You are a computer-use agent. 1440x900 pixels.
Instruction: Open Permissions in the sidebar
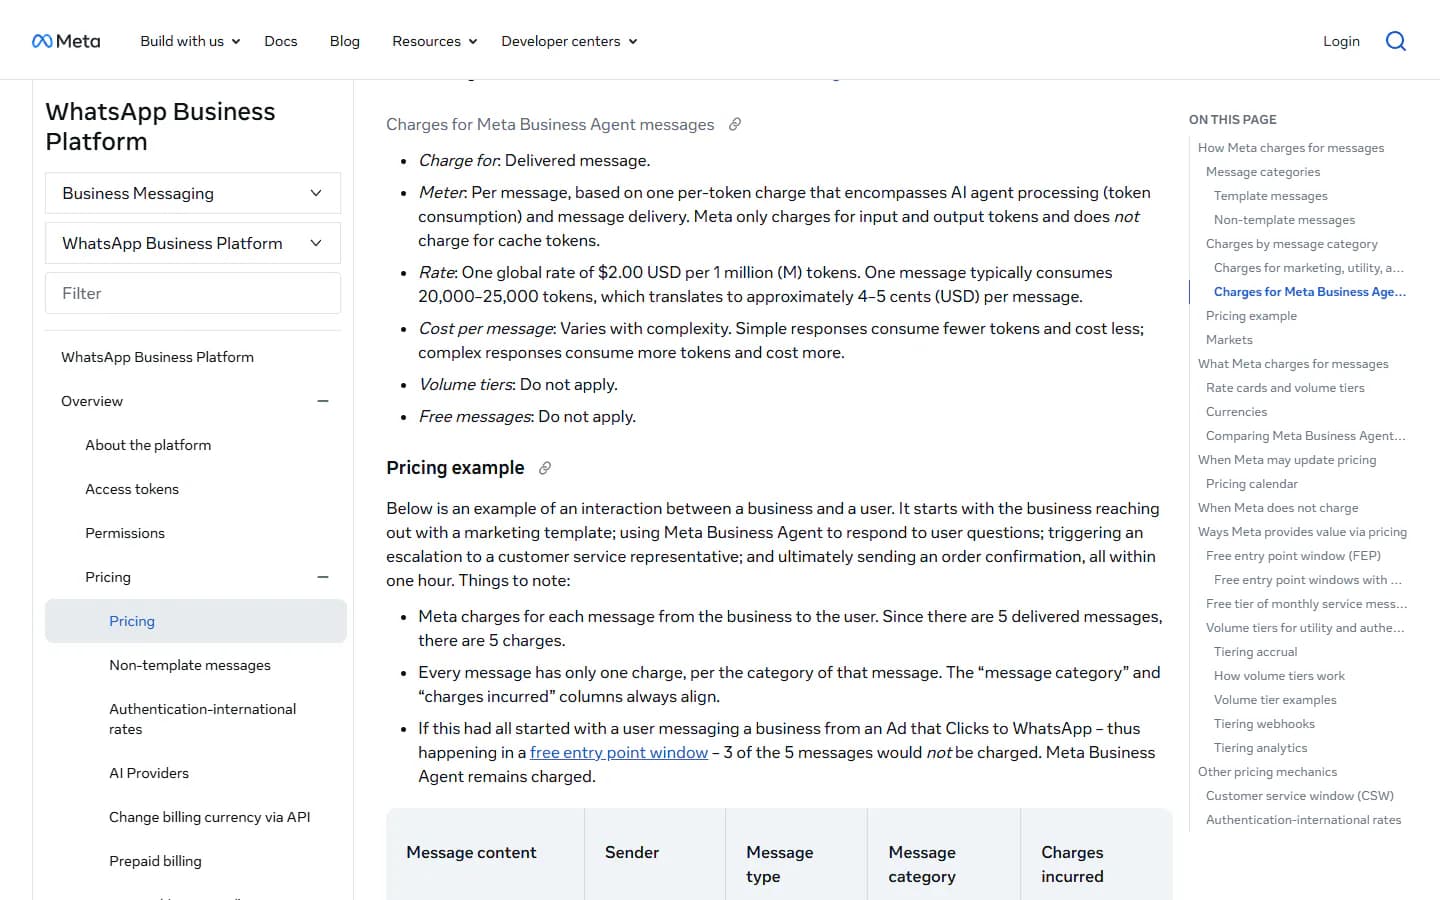pyautogui.click(x=125, y=533)
